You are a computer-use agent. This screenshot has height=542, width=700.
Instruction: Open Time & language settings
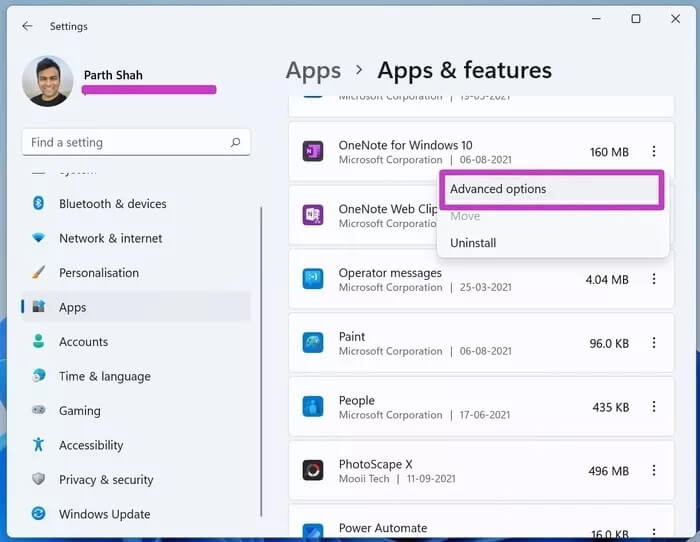pos(137,376)
